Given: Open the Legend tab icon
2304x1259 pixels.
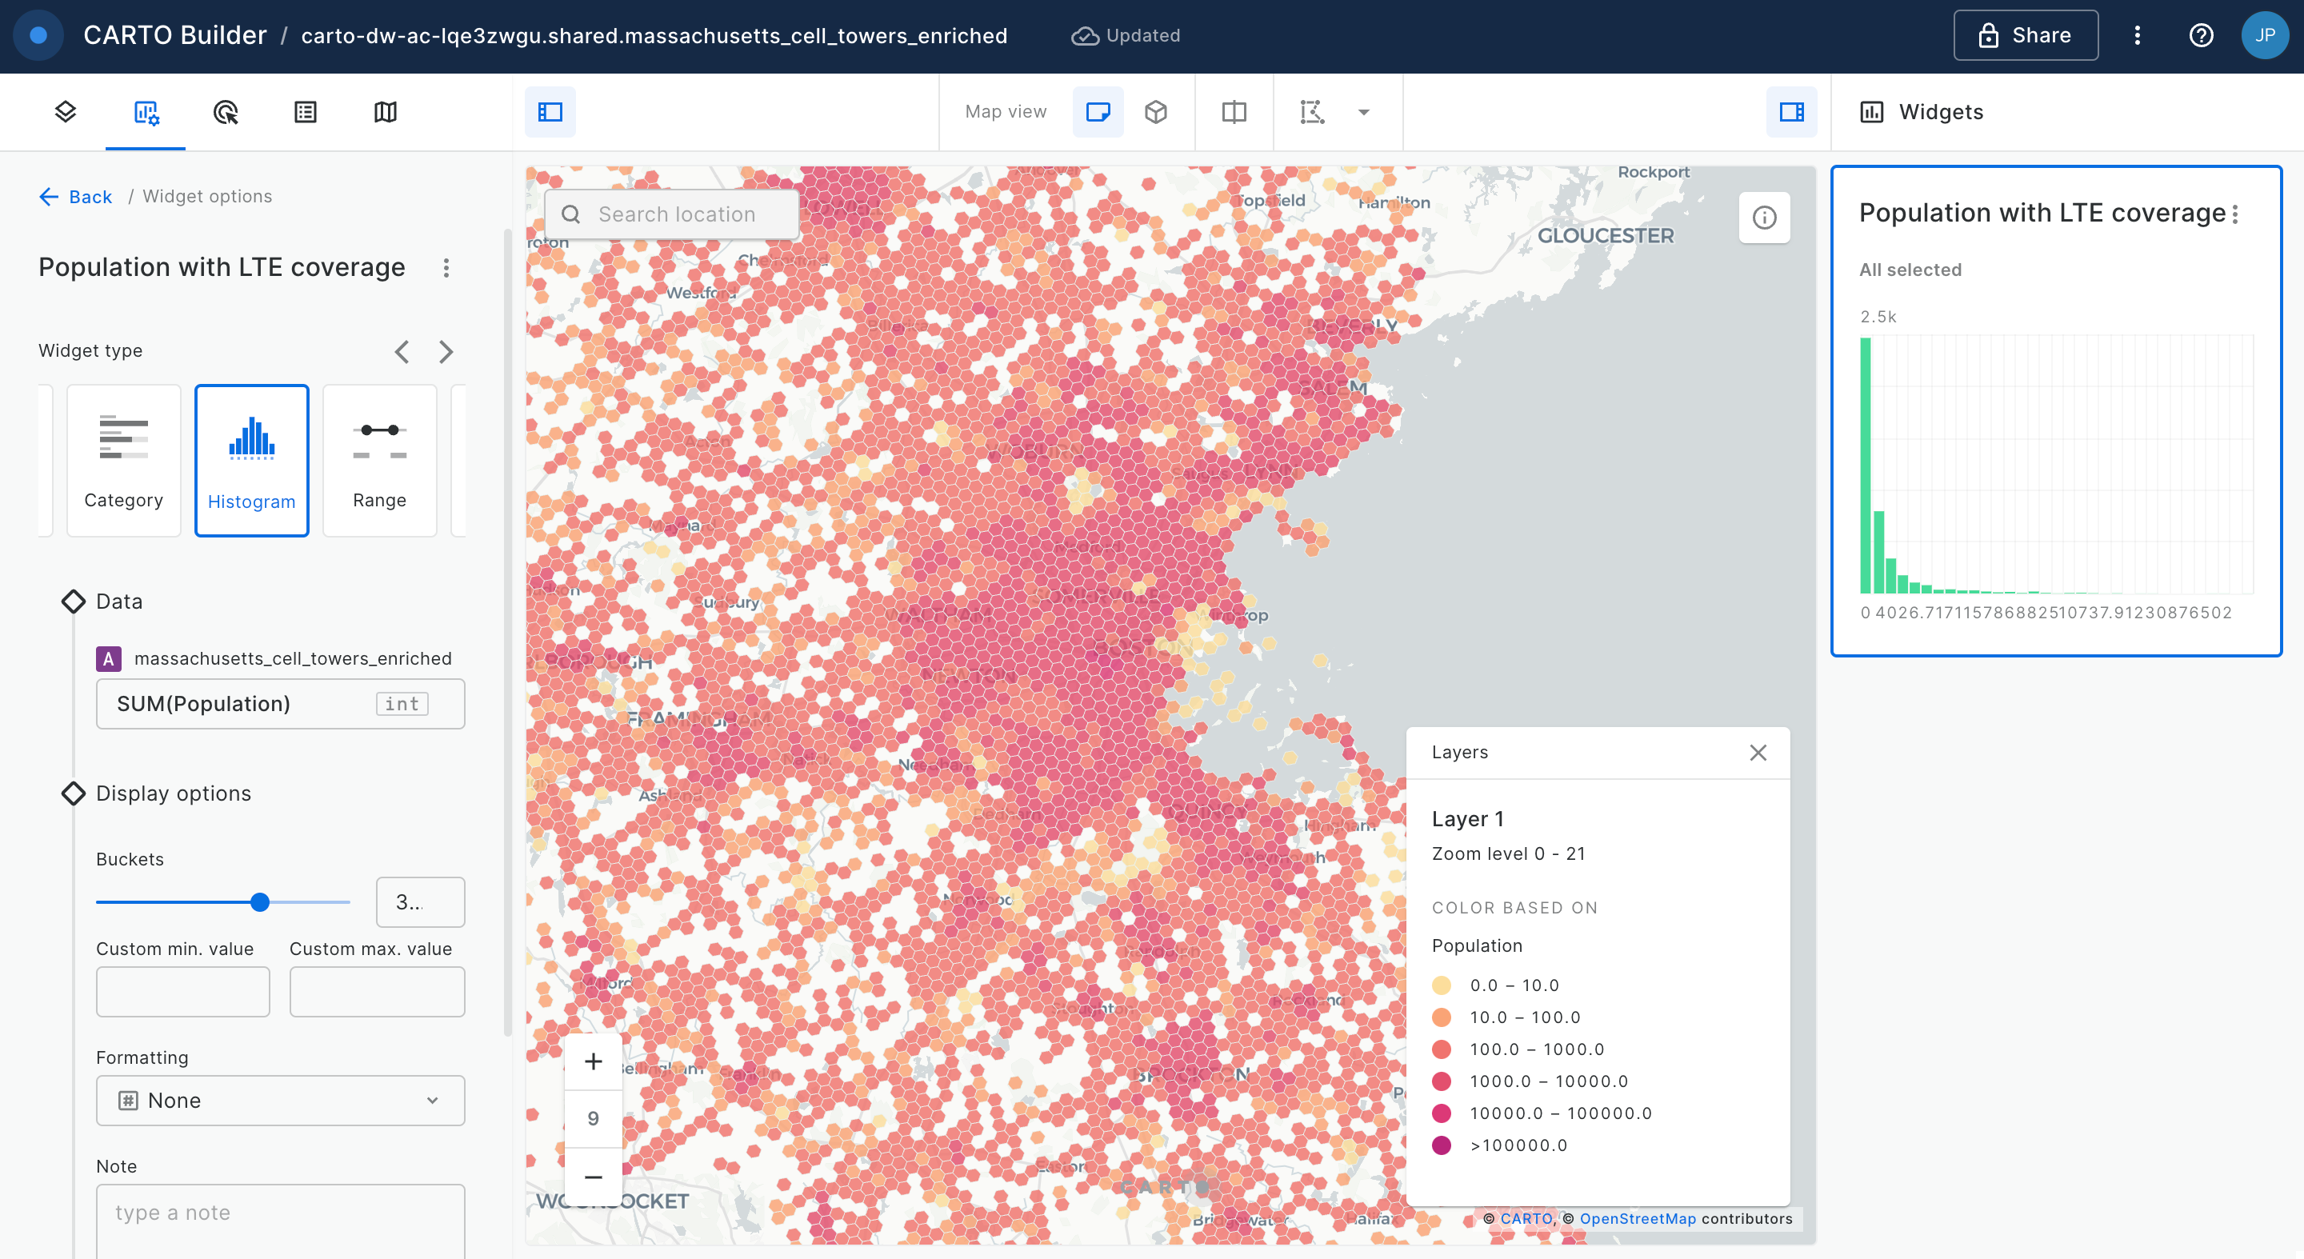Looking at the screenshot, I should tap(305, 112).
